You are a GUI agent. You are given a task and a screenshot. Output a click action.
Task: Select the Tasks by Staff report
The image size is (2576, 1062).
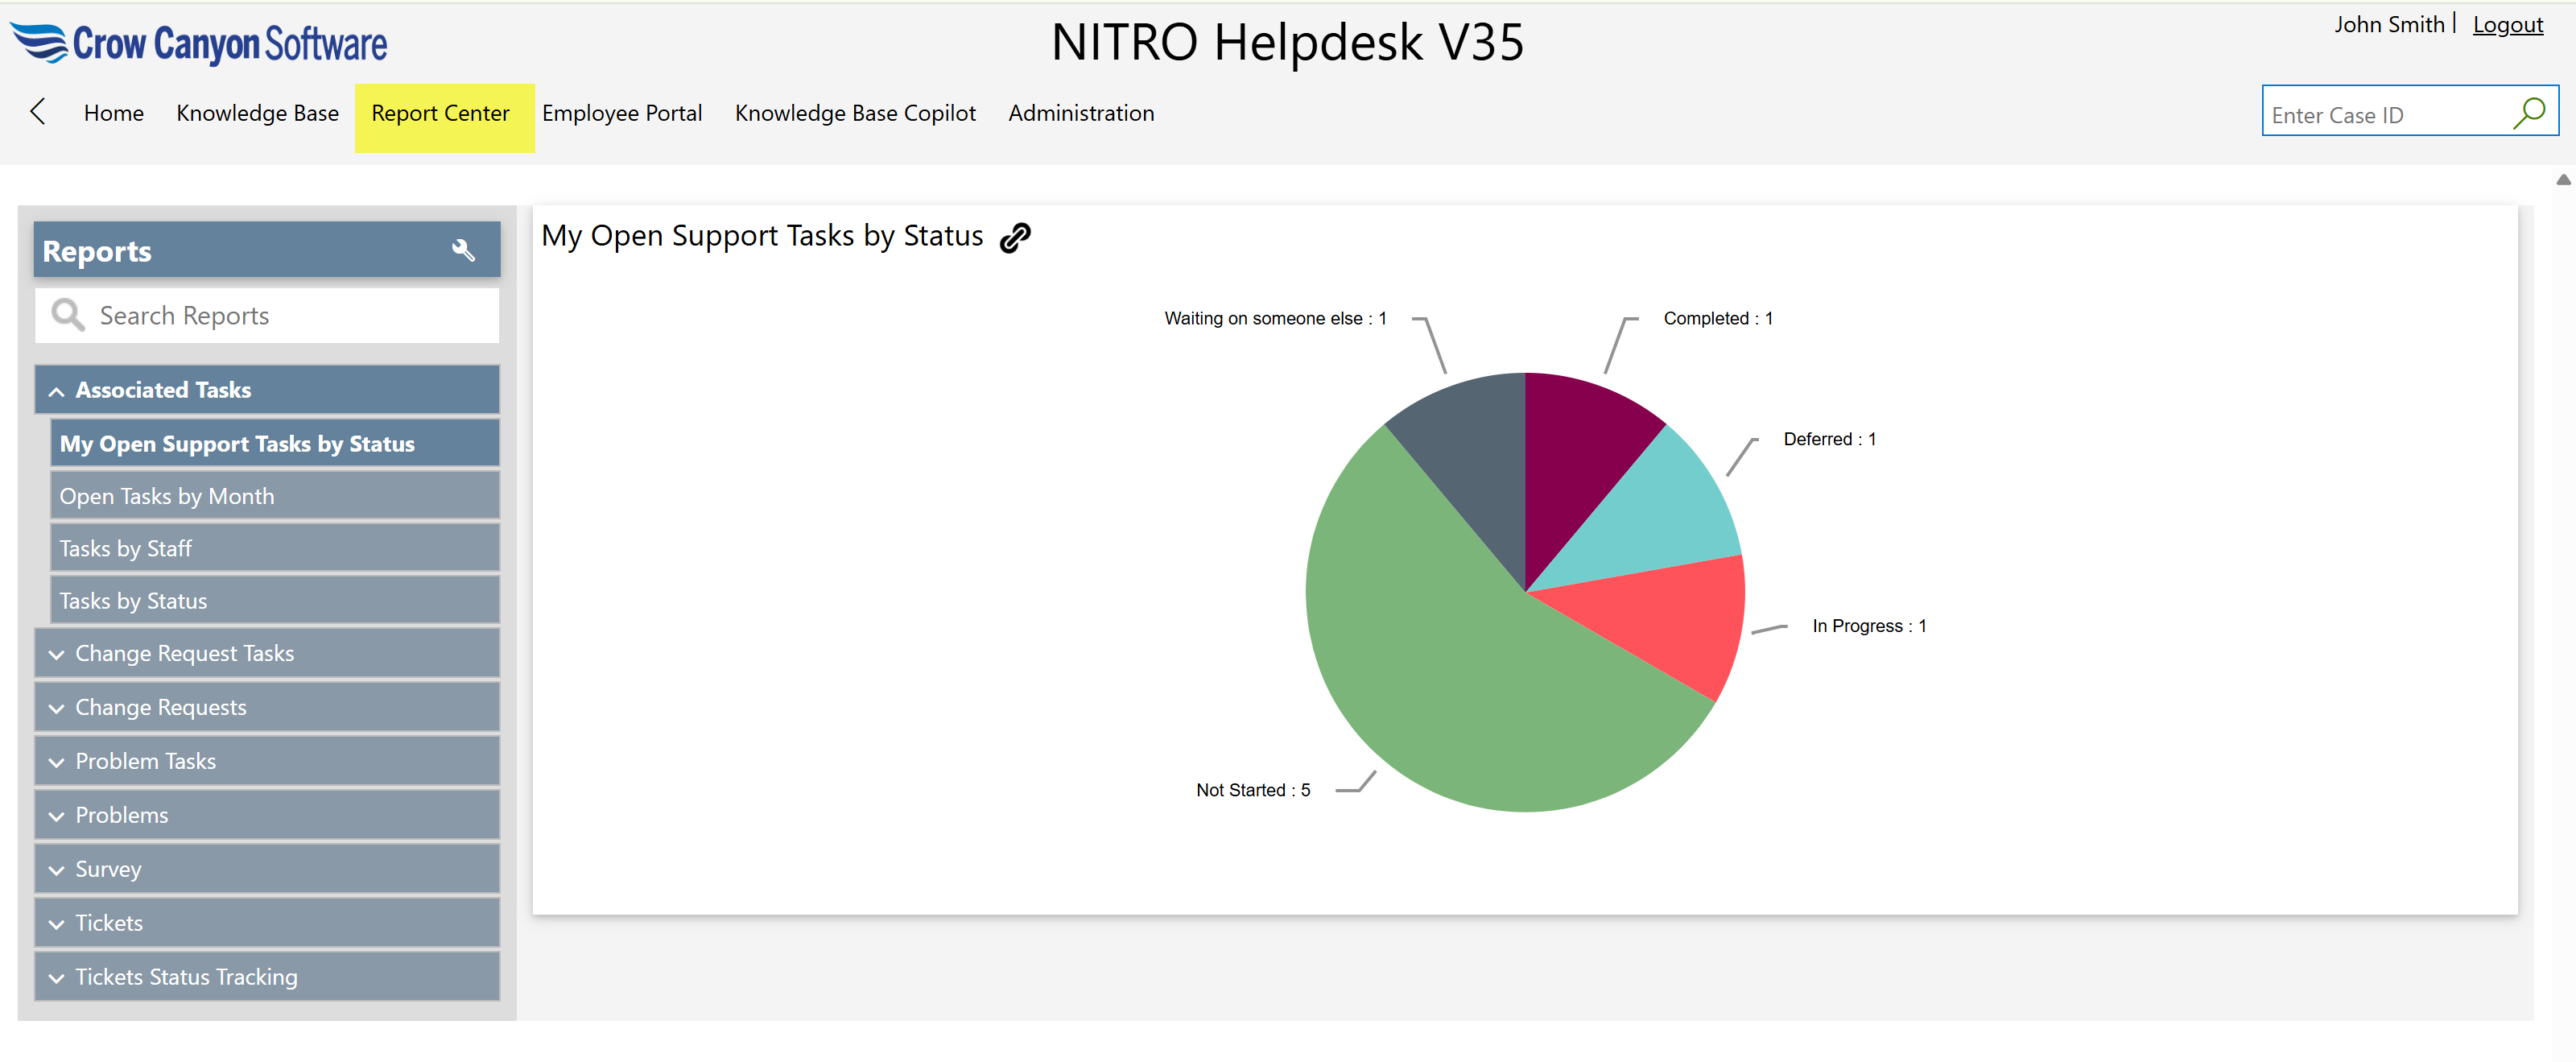point(126,548)
